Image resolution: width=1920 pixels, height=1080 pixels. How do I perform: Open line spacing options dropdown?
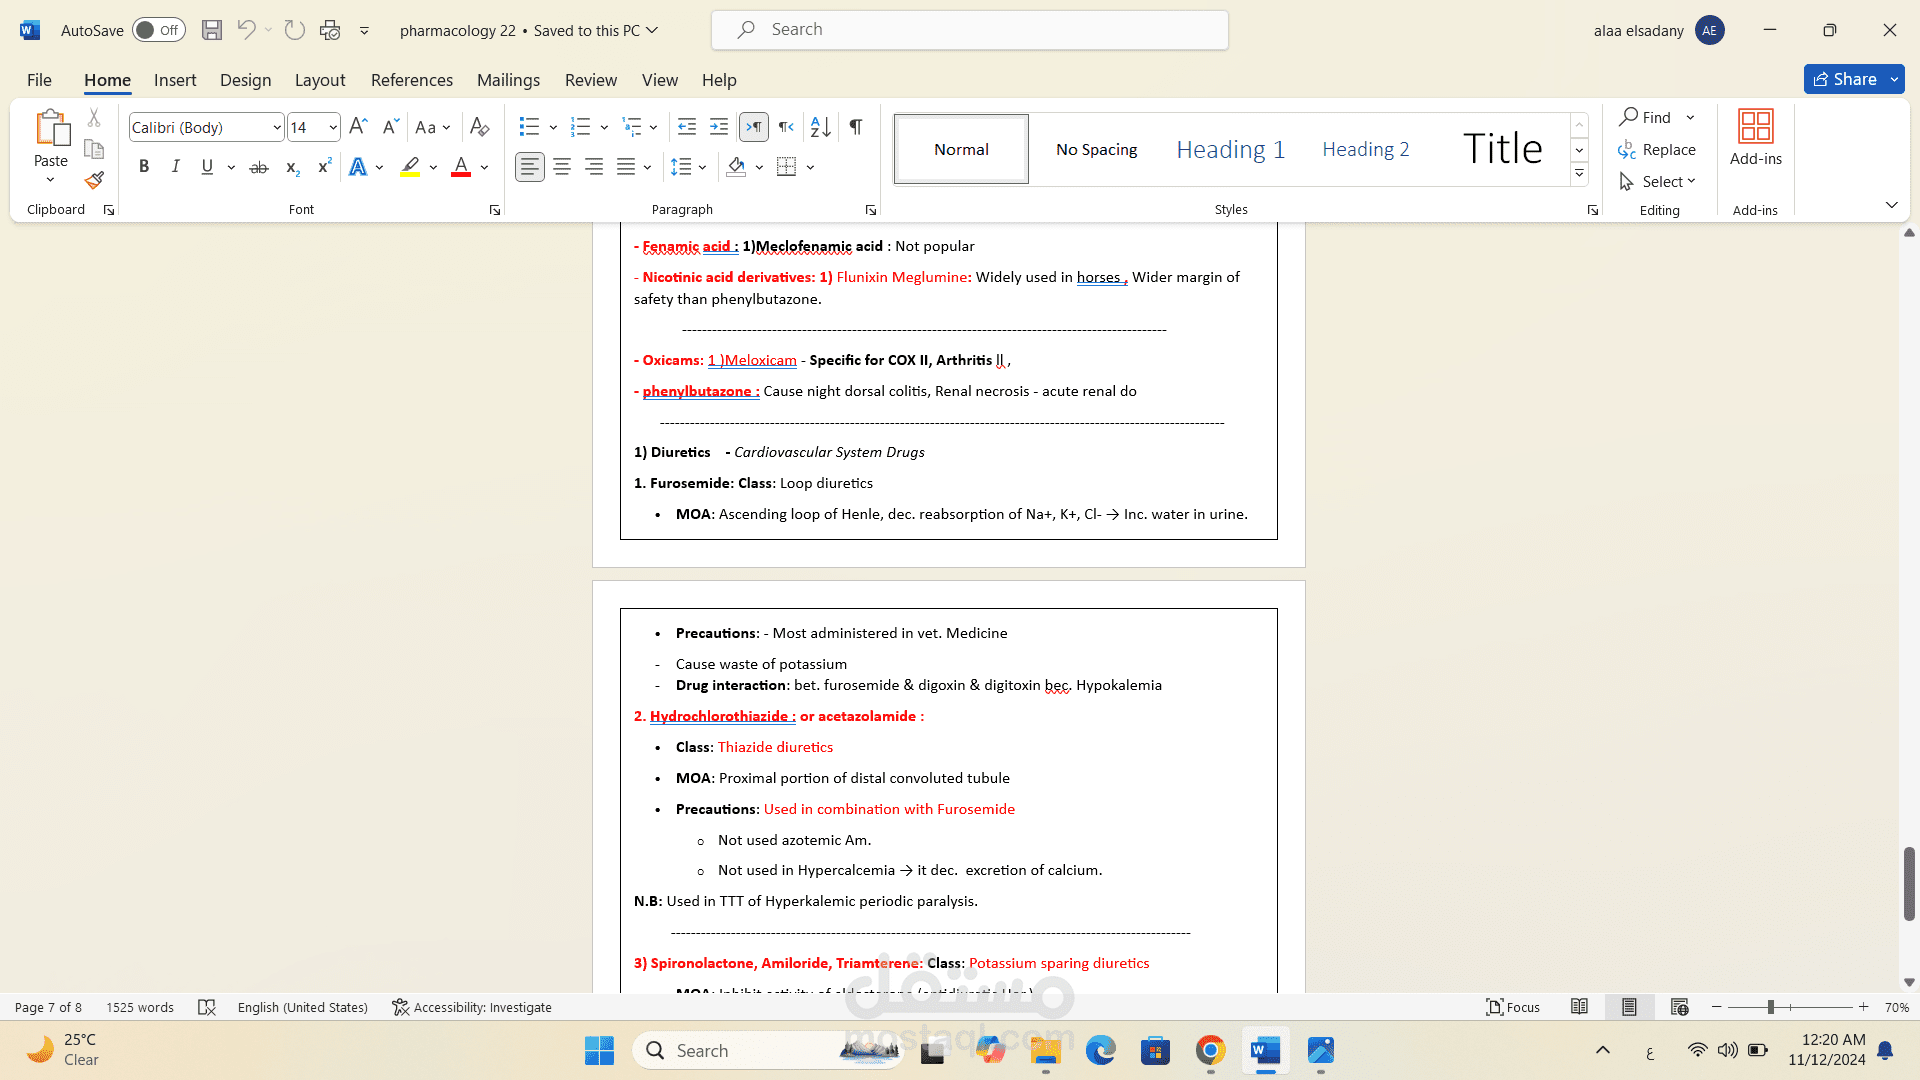703,167
